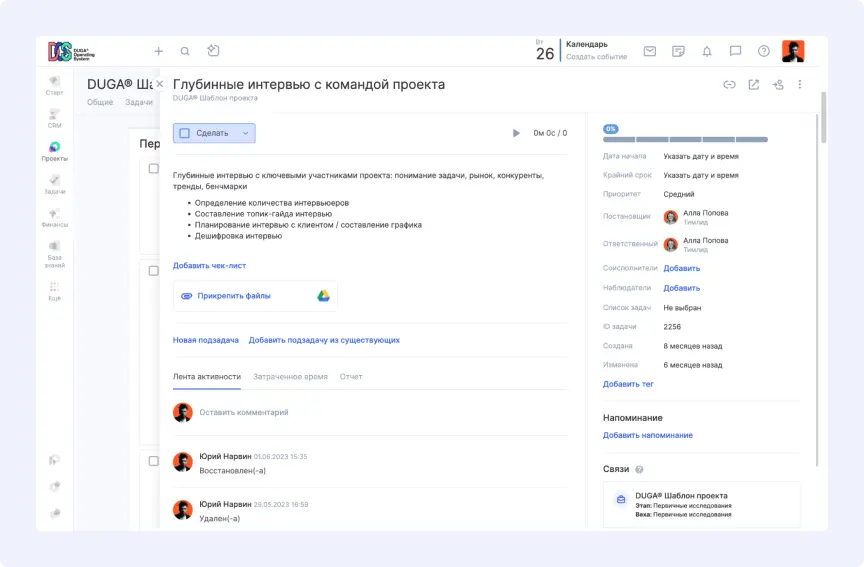The height and width of the screenshot is (567, 864).
Task: Open the Проекты sidebar section
Action: point(54,151)
